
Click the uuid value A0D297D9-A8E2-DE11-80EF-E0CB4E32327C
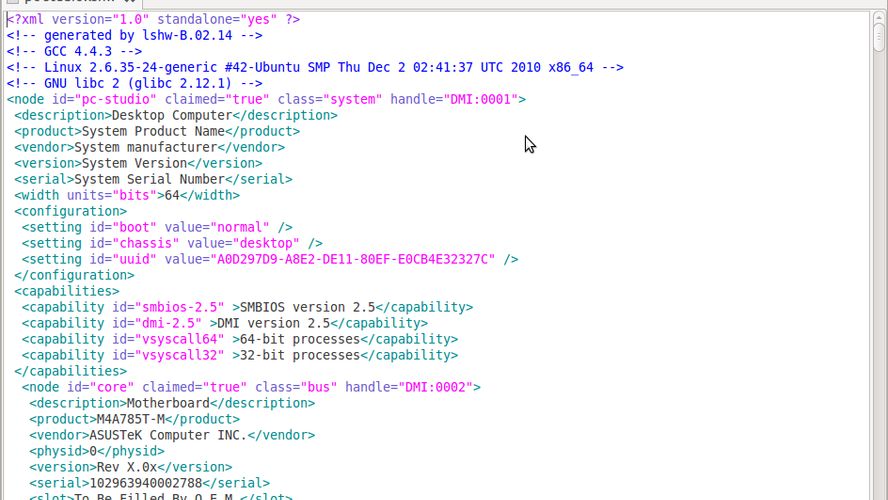(353, 259)
